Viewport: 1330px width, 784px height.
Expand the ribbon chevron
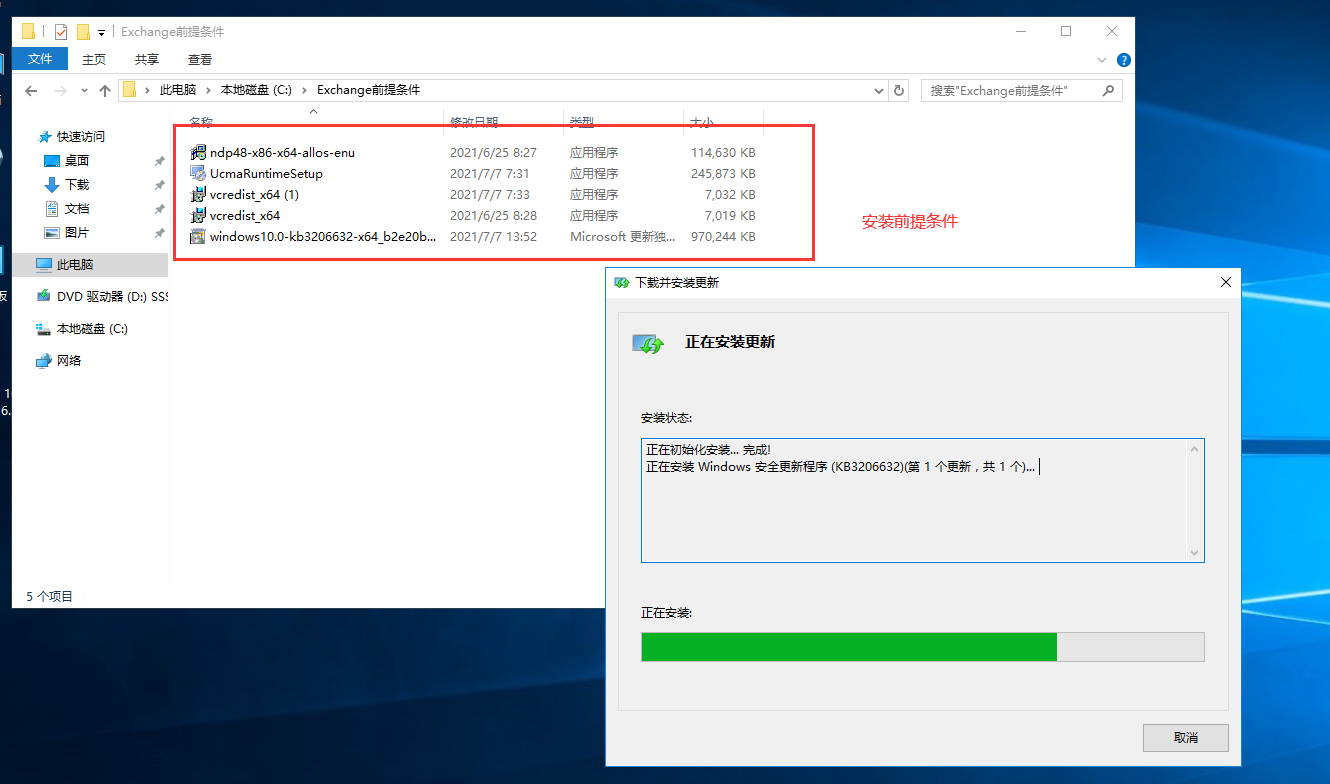(1102, 60)
